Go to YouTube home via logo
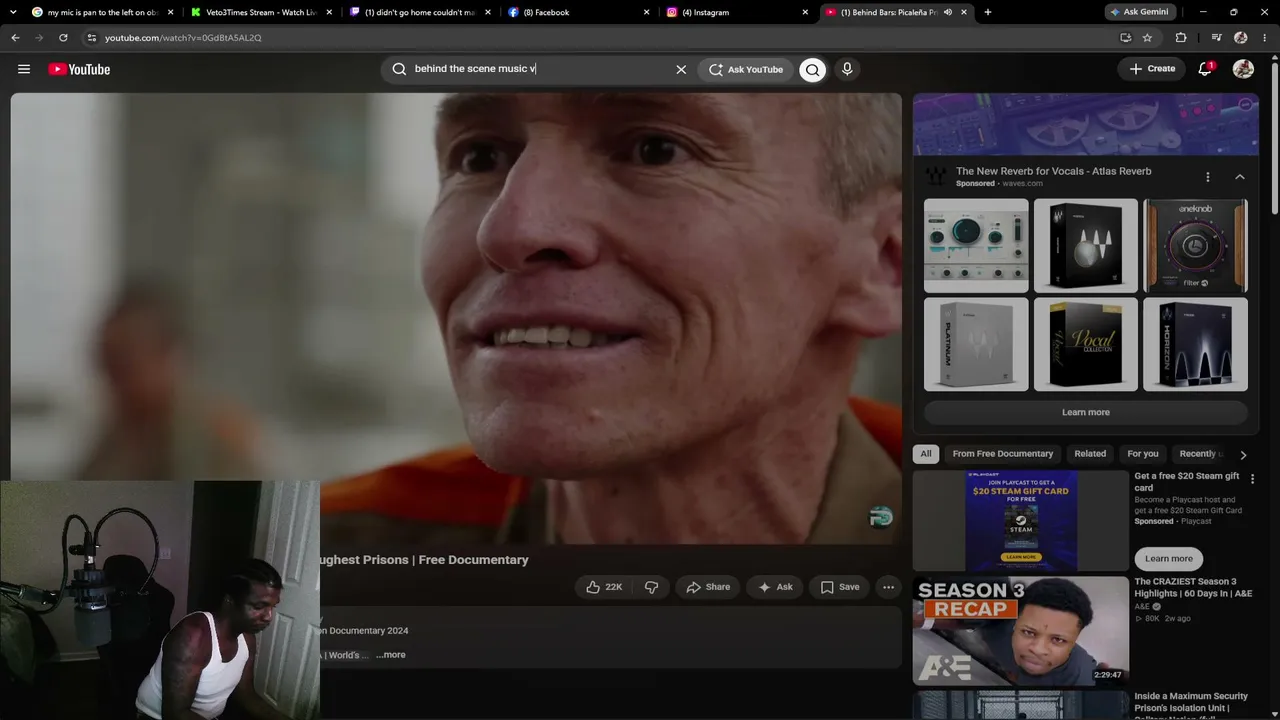Image resolution: width=1280 pixels, height=720 pixels. [x=79, y=69]
